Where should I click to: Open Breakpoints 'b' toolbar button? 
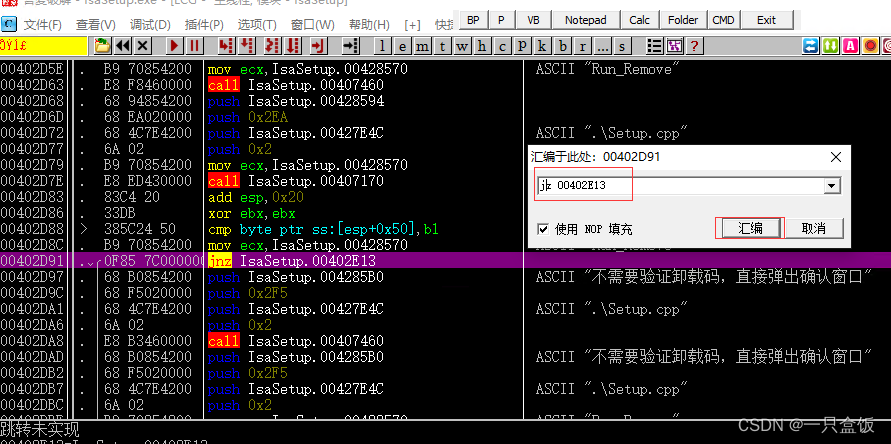tap(563, 46)
